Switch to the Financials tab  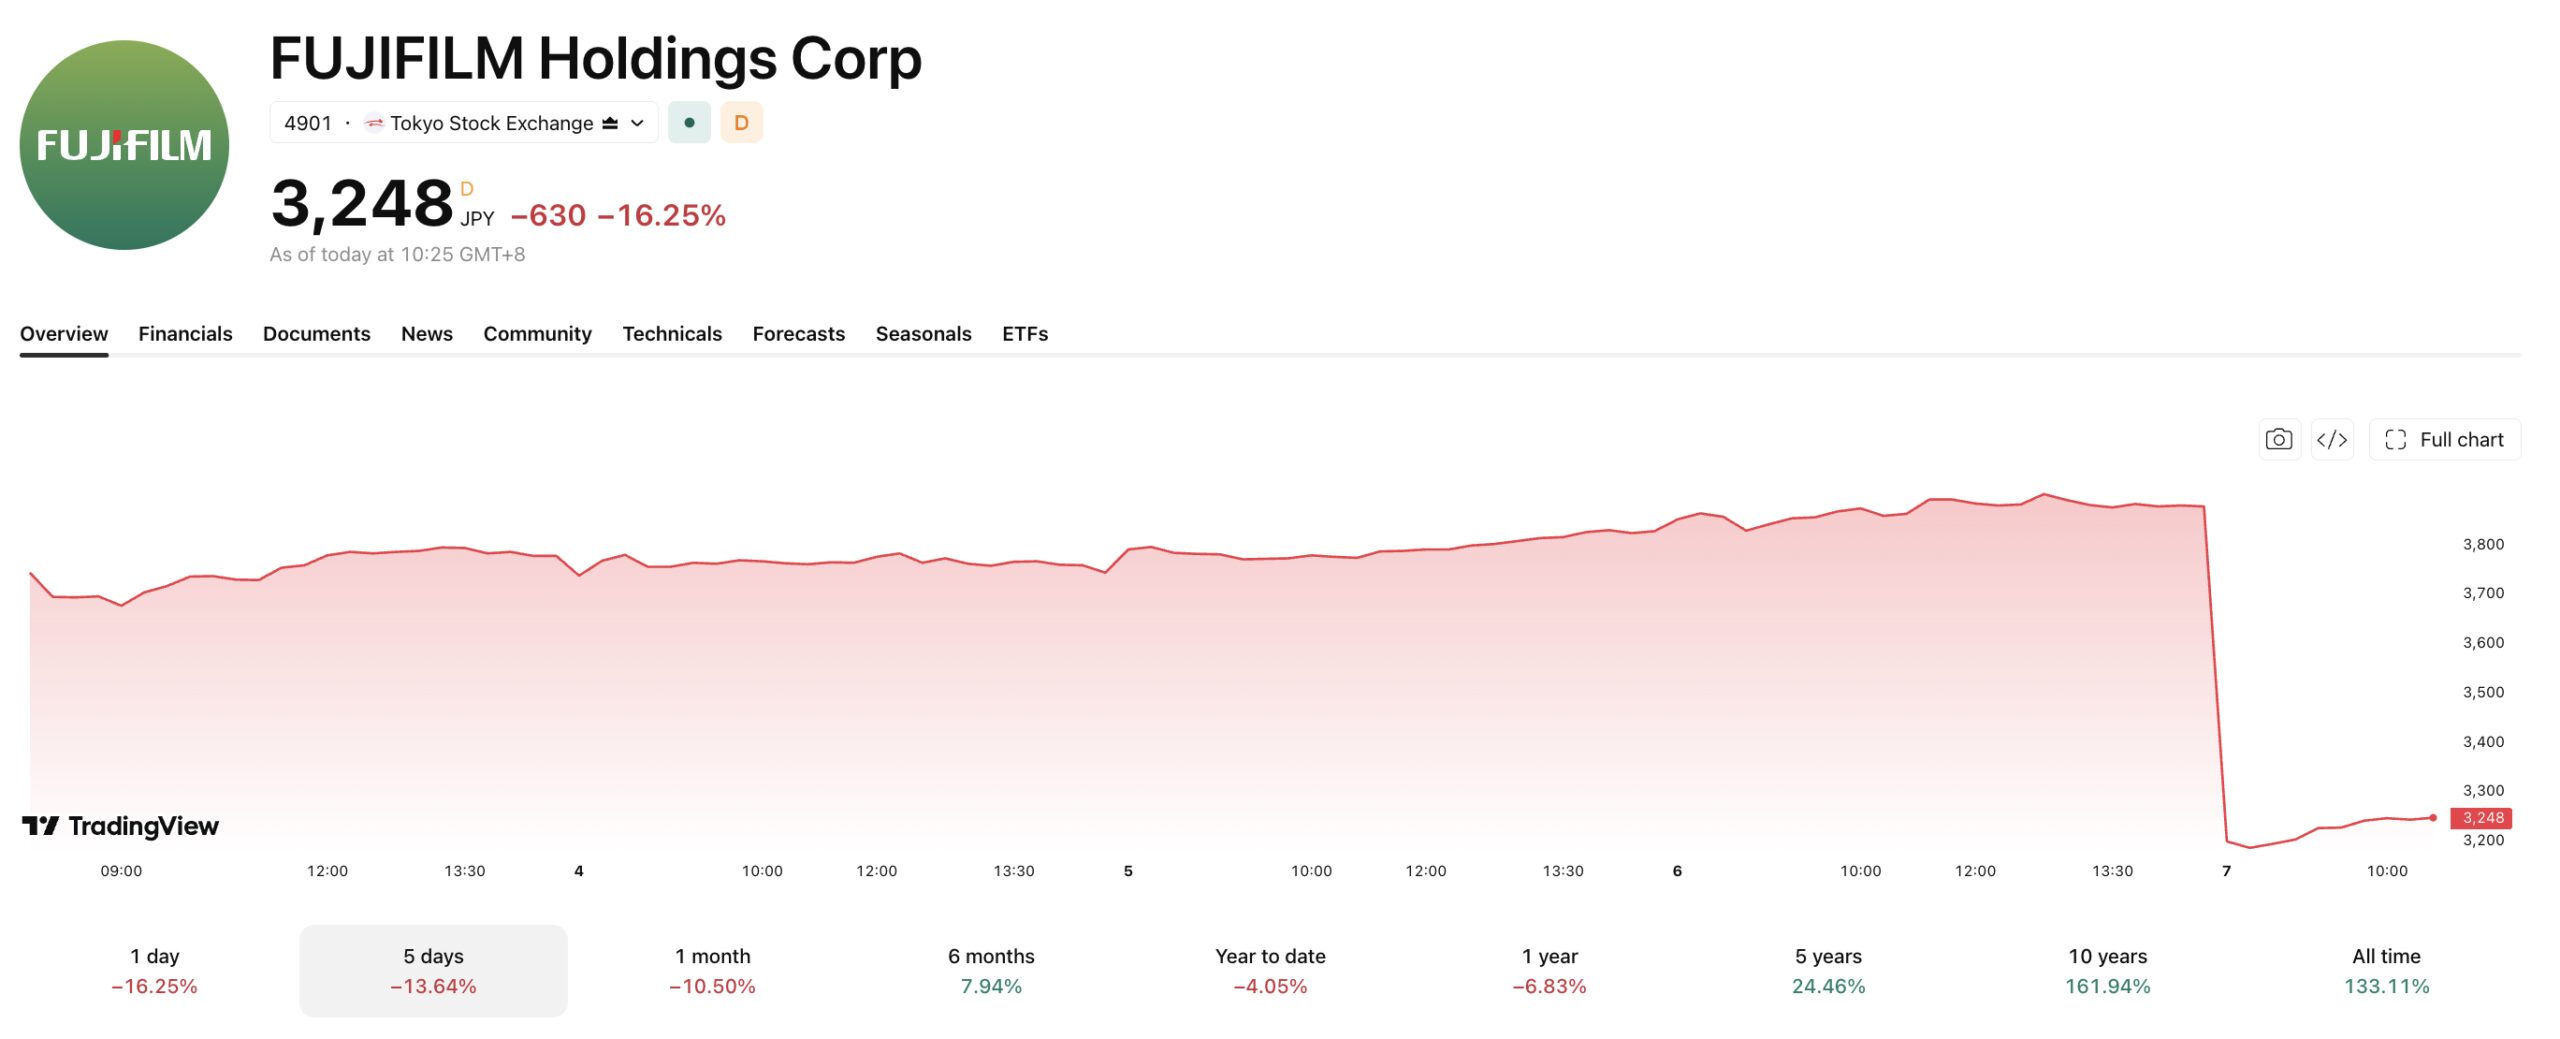(x=185, y=334)
